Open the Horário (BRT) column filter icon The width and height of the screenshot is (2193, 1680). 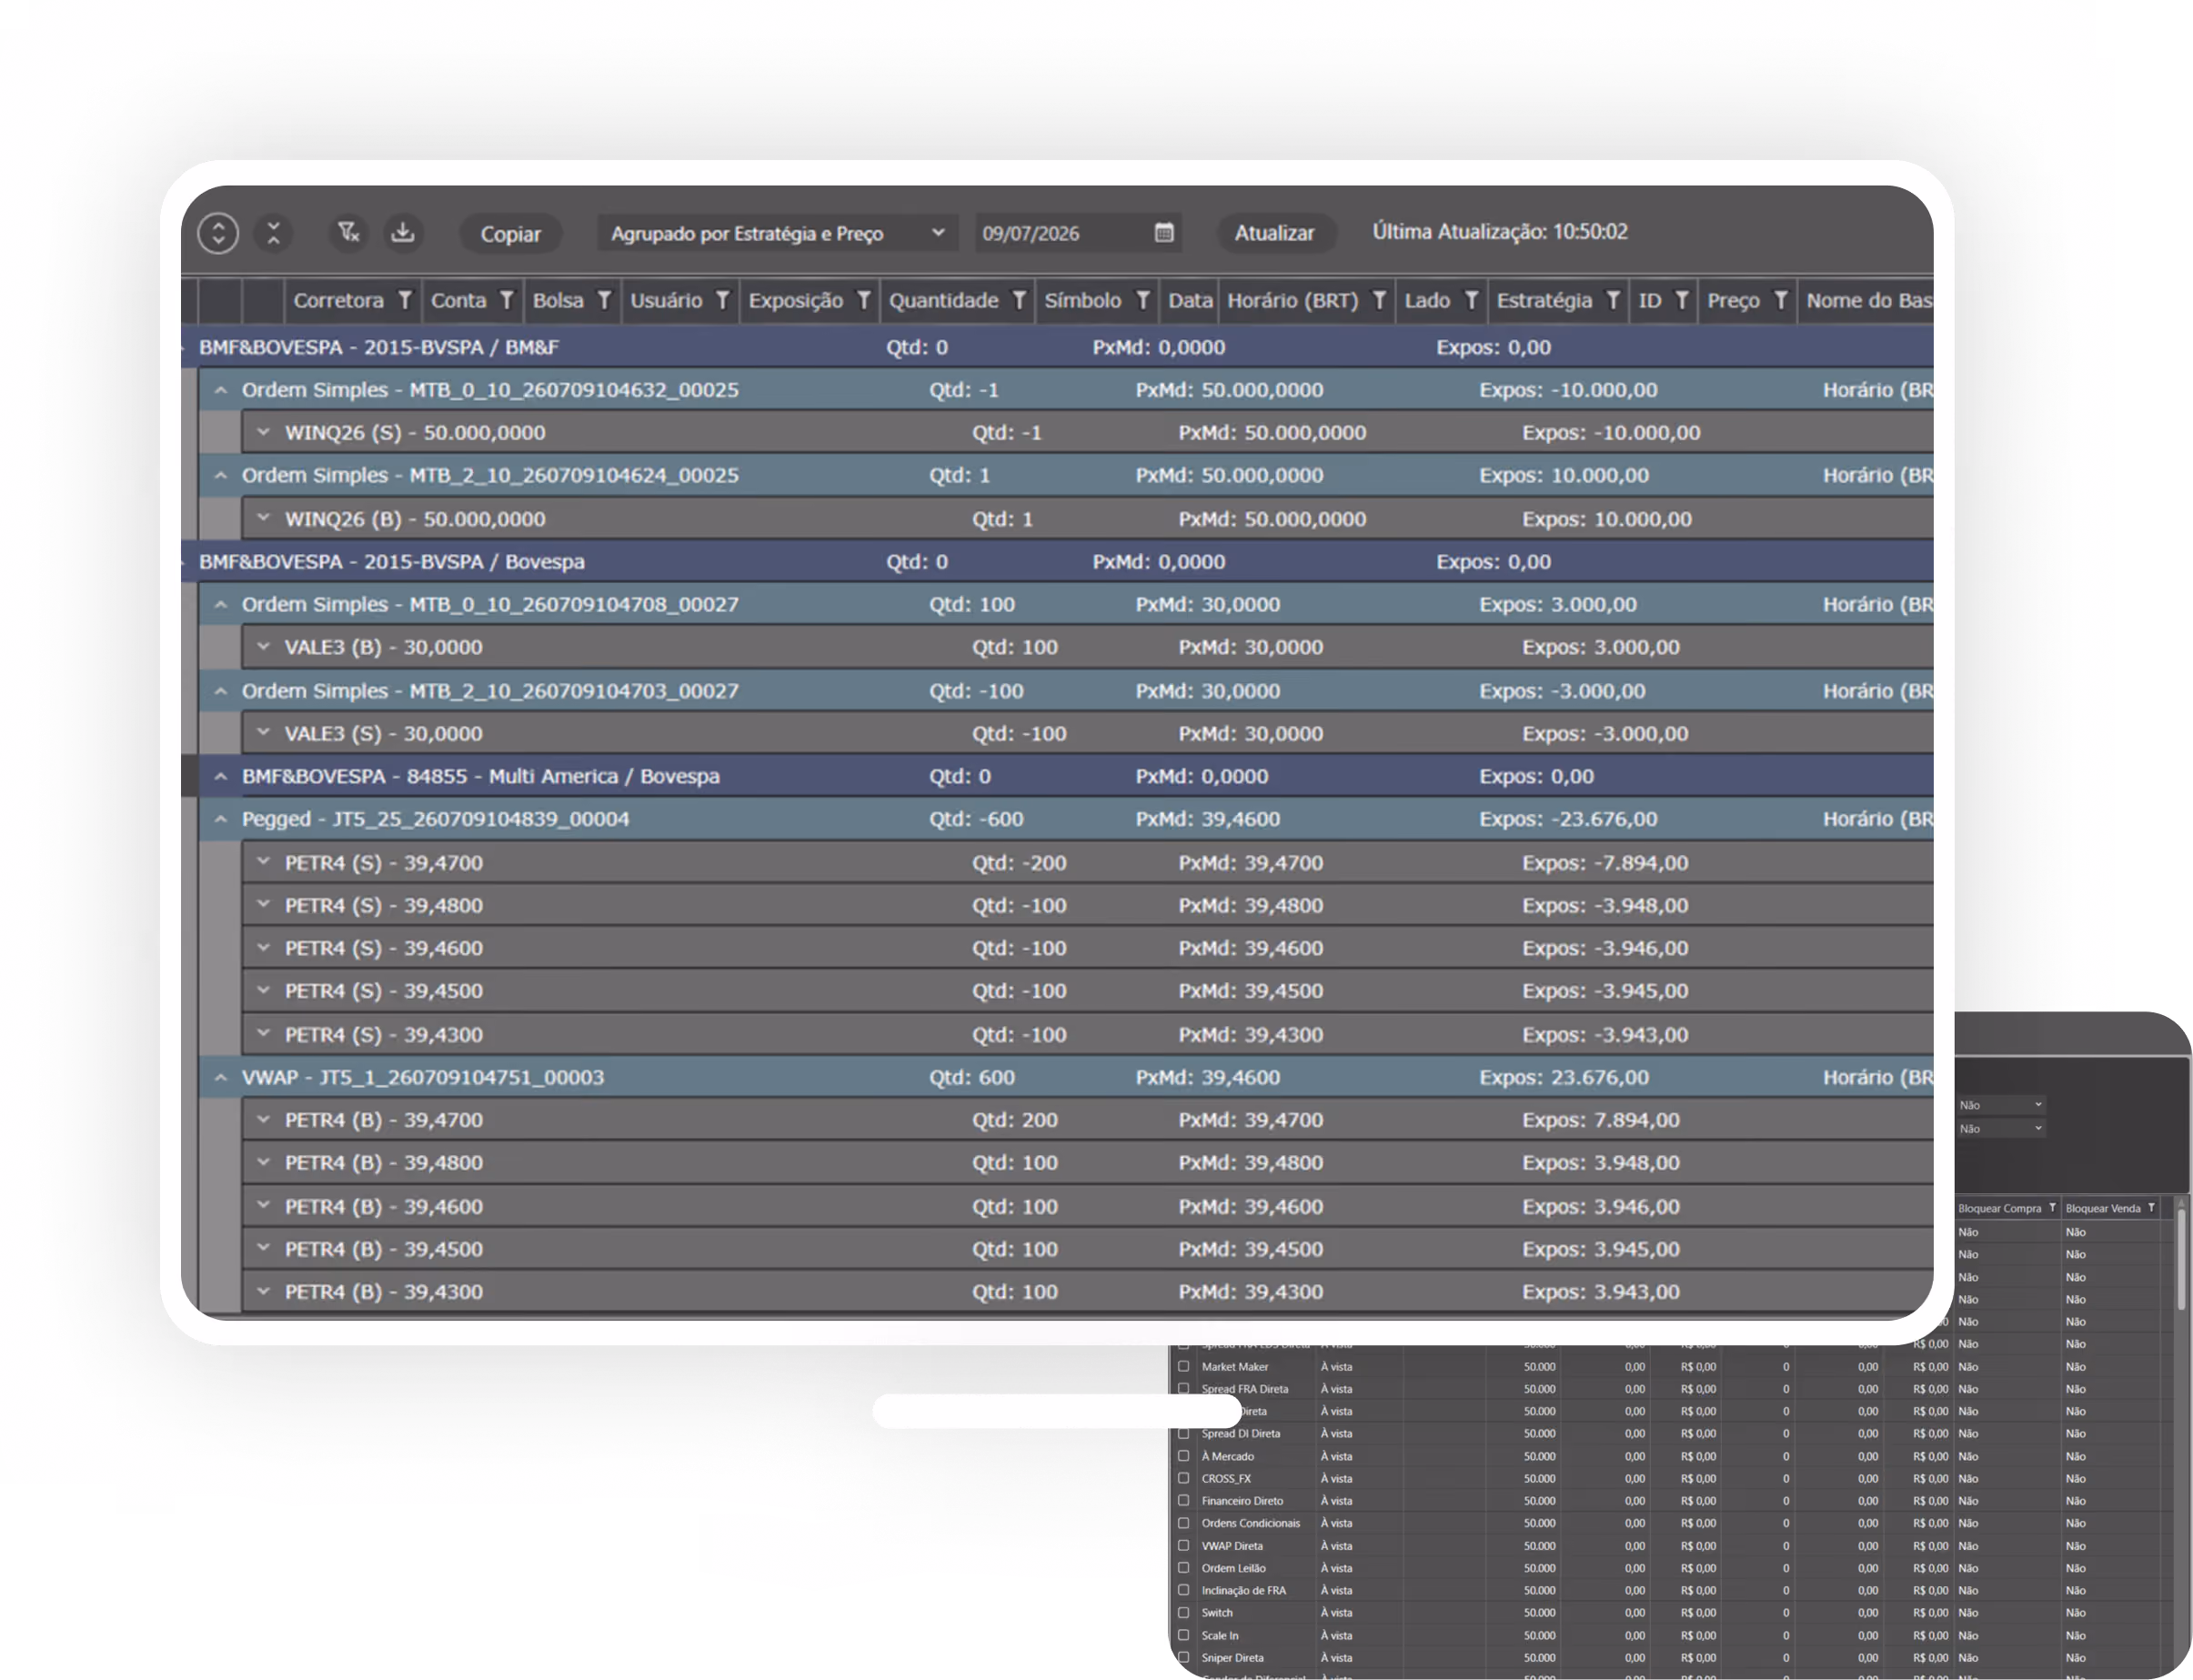[1378, 300]
